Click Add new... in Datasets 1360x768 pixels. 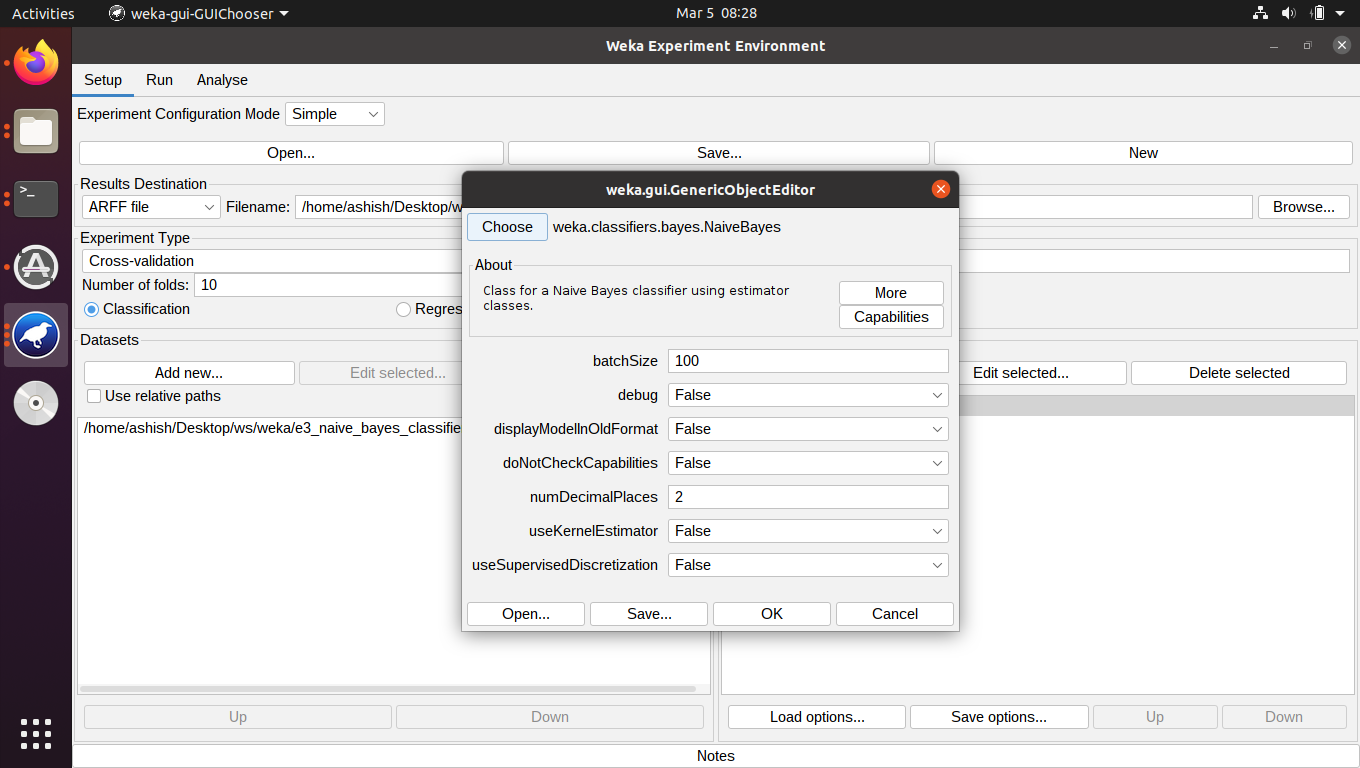pos(189,373)
